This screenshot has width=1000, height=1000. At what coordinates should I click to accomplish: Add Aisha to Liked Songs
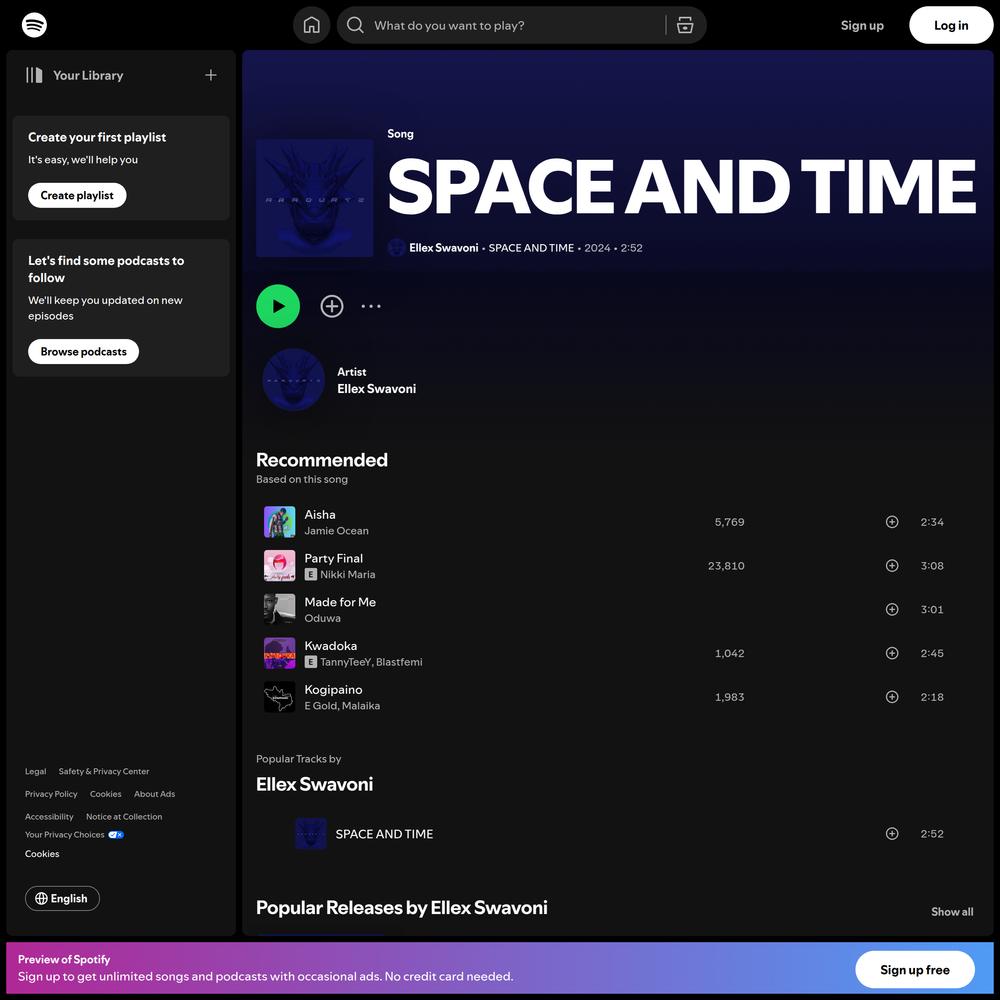coord(892,522)
